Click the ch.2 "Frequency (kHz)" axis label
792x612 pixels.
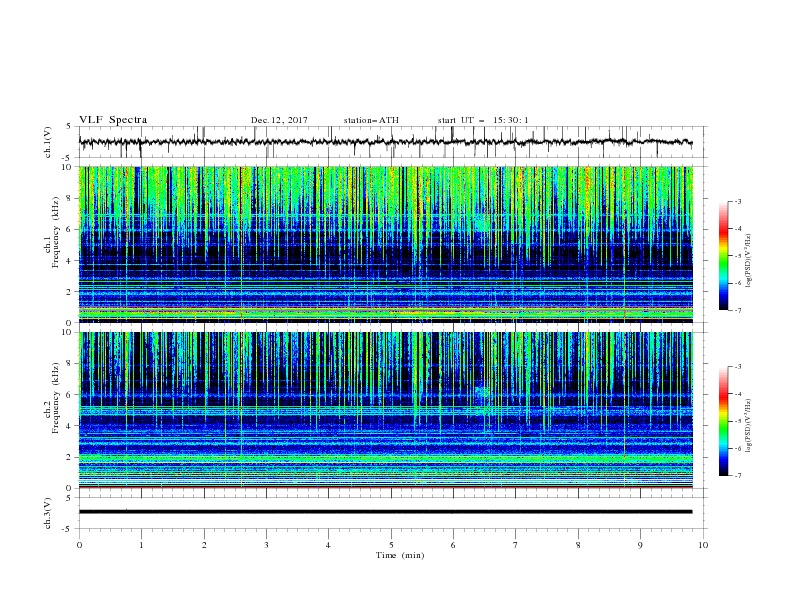pyautogui.click(x=55, y=399)
